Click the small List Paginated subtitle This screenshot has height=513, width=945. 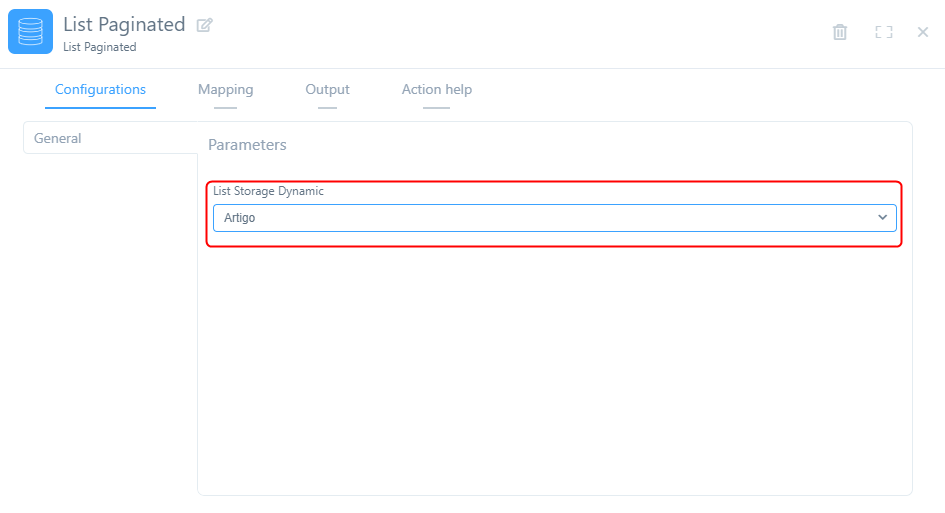[99, 47]
